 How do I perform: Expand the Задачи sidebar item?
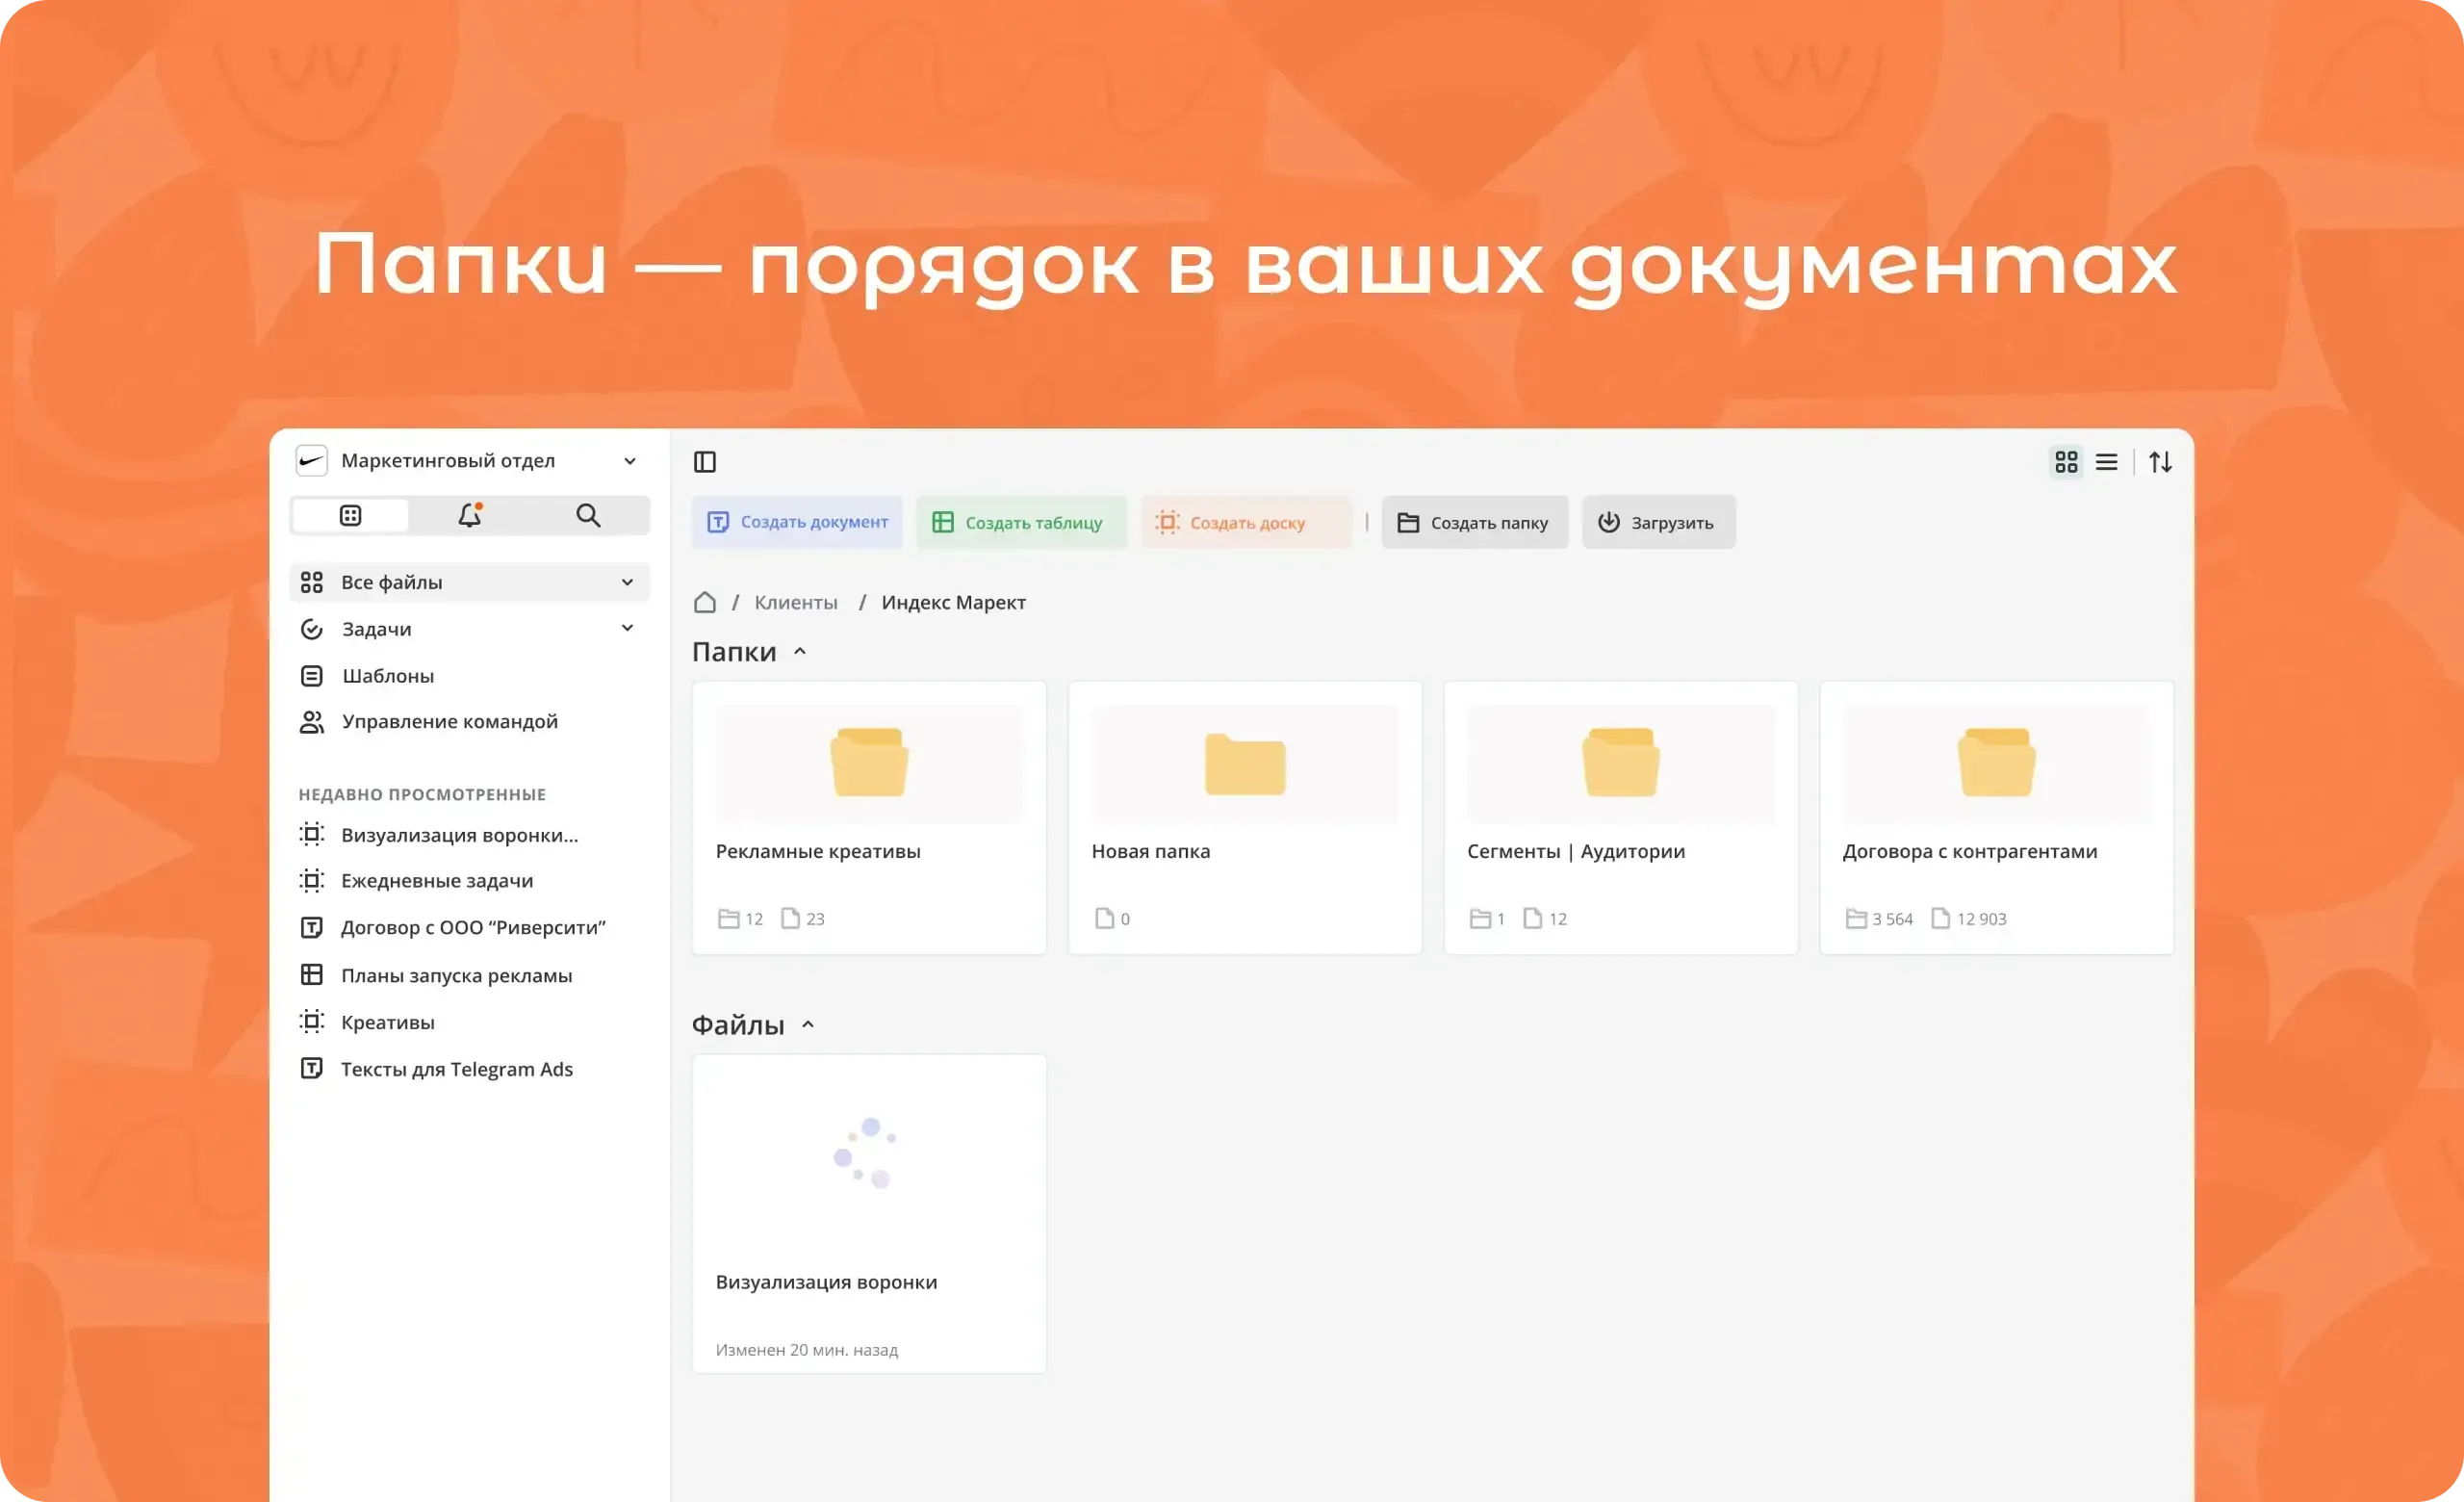[x=628, y=628]
